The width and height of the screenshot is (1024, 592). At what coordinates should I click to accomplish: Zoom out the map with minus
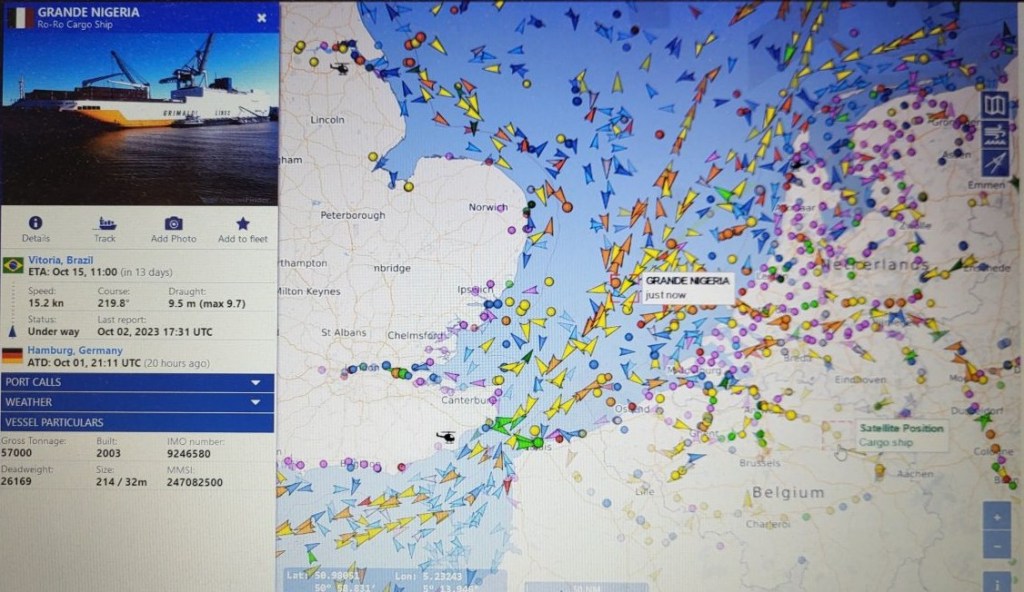tap(997, 547)
